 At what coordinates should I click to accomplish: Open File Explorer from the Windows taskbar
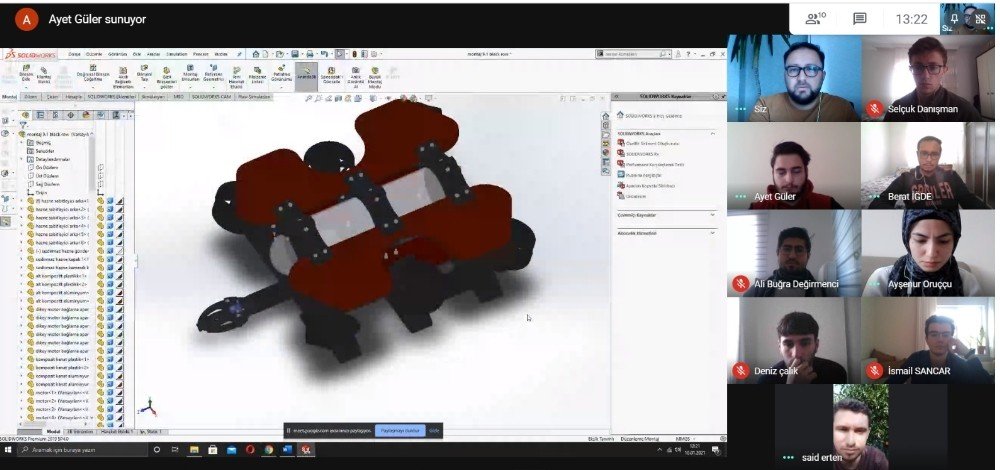(194, 450)
